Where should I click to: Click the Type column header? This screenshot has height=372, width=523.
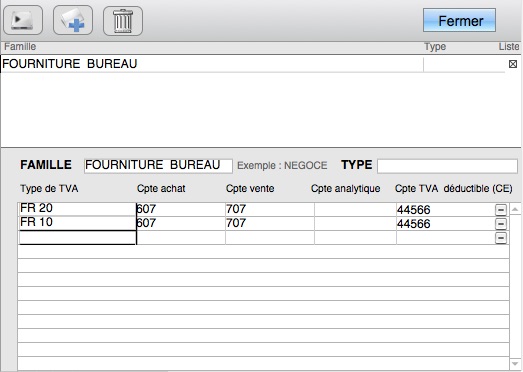[x=435, y=47]
